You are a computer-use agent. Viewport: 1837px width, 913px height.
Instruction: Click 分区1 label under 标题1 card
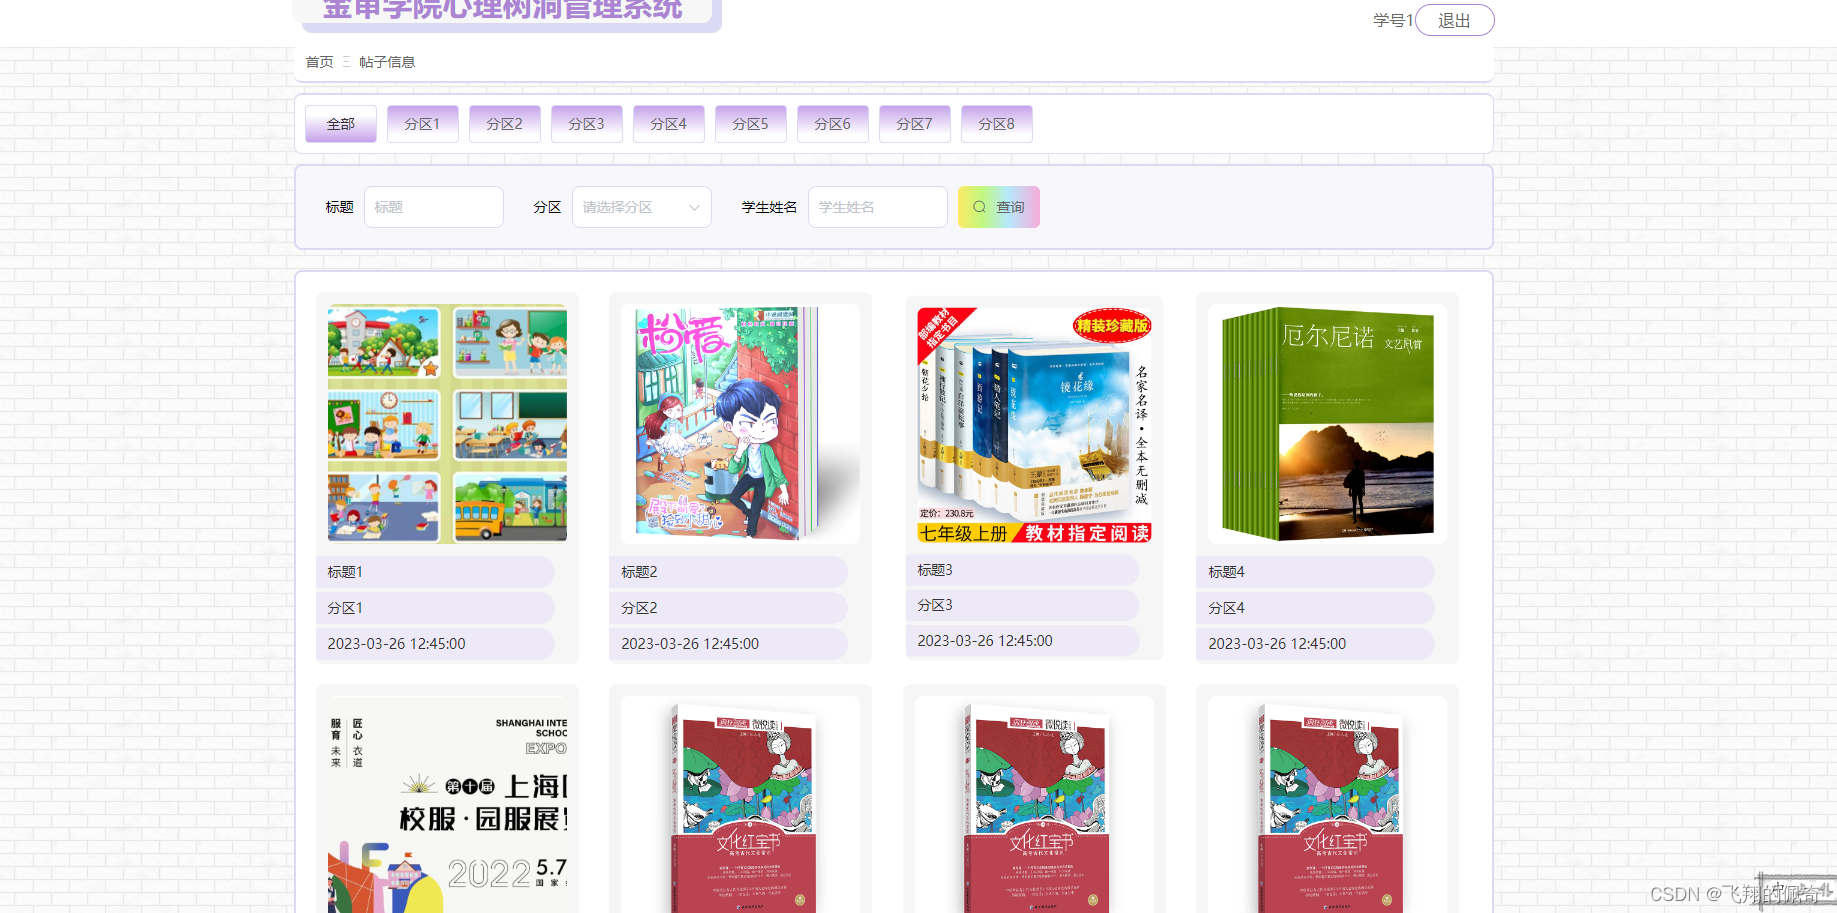345,608
